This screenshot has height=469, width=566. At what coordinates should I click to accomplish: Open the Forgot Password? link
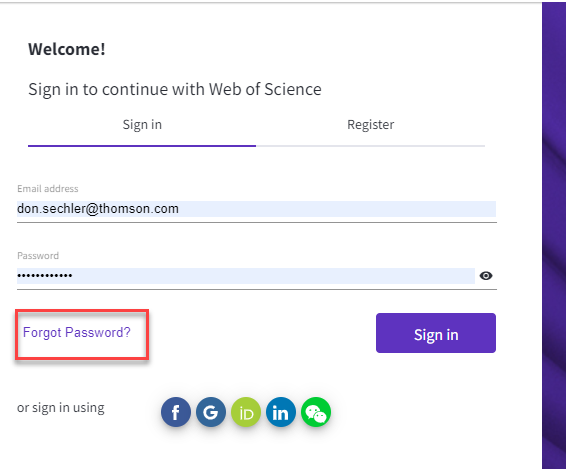point(77,333)
